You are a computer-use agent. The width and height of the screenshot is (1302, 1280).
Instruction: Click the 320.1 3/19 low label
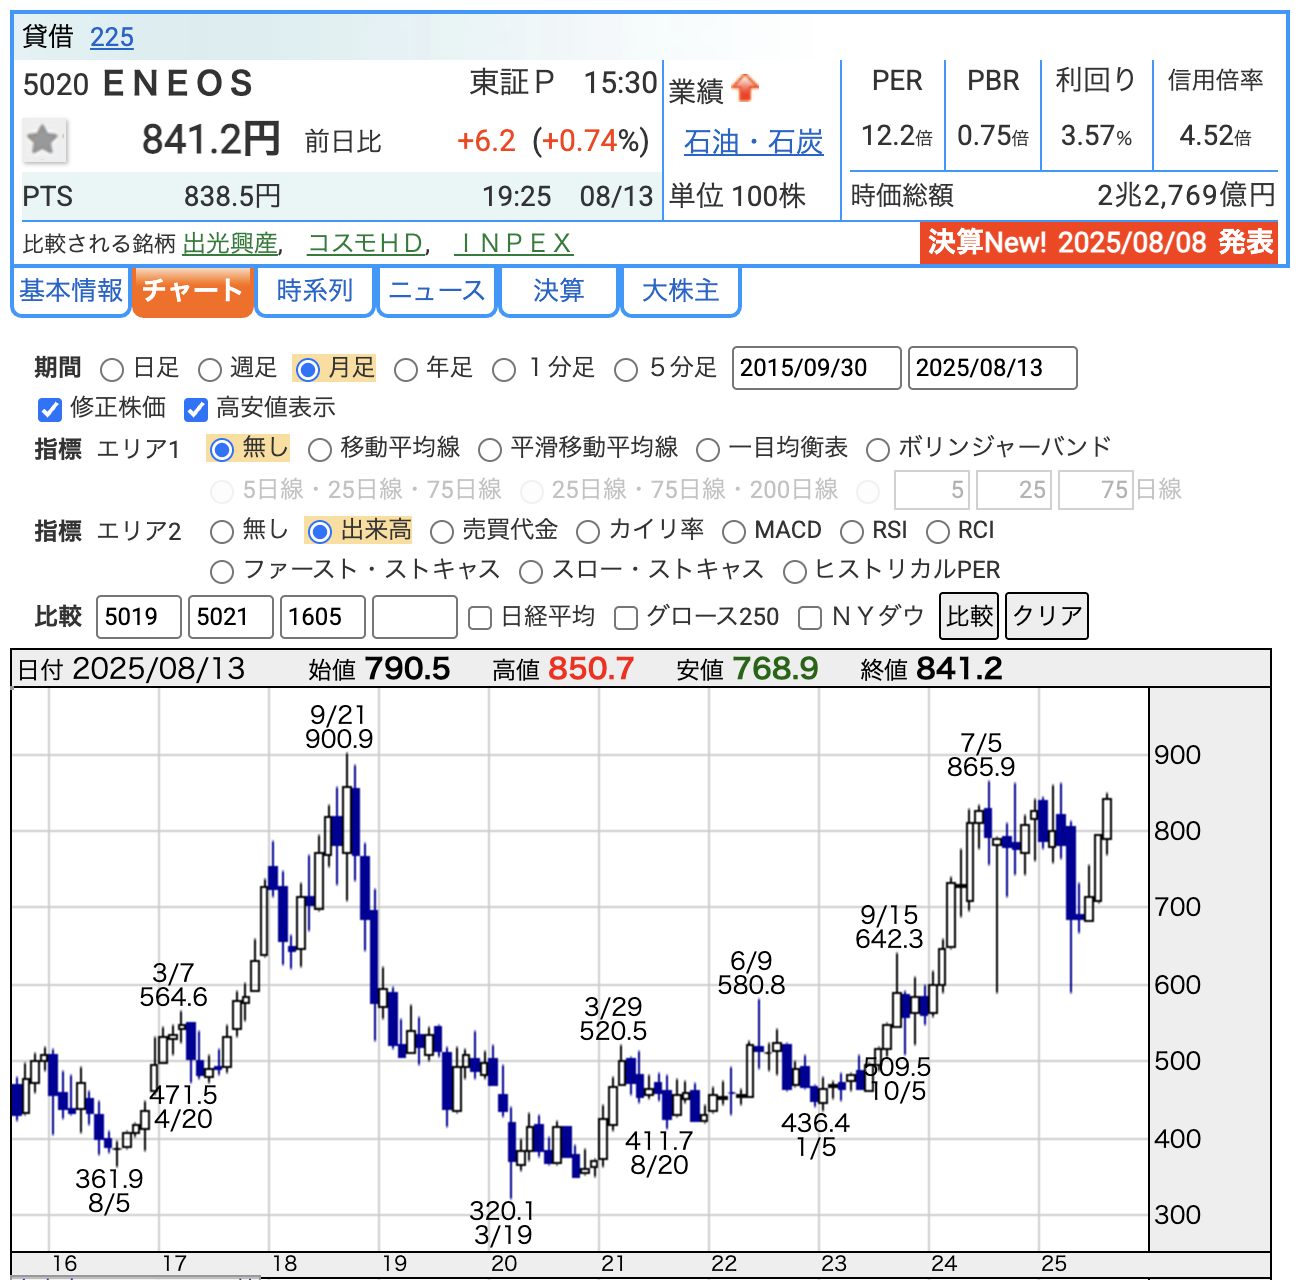click(x=503, y=1223)
